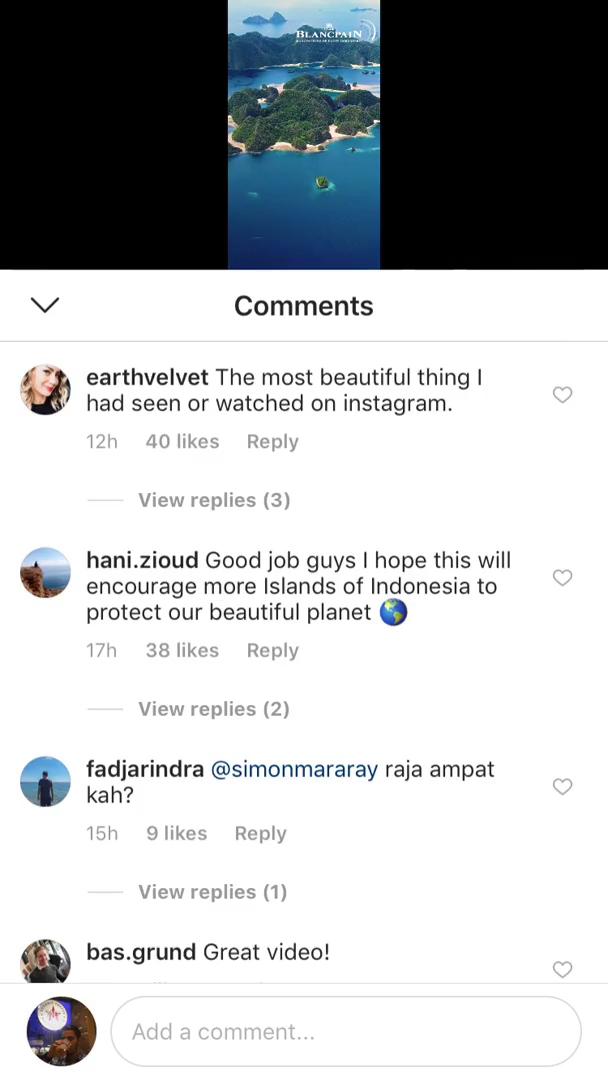Image resolution: width=608 pixels, height=1080 pixels.
Task: Tap the island video at the top
Action: tap(304, 135)
